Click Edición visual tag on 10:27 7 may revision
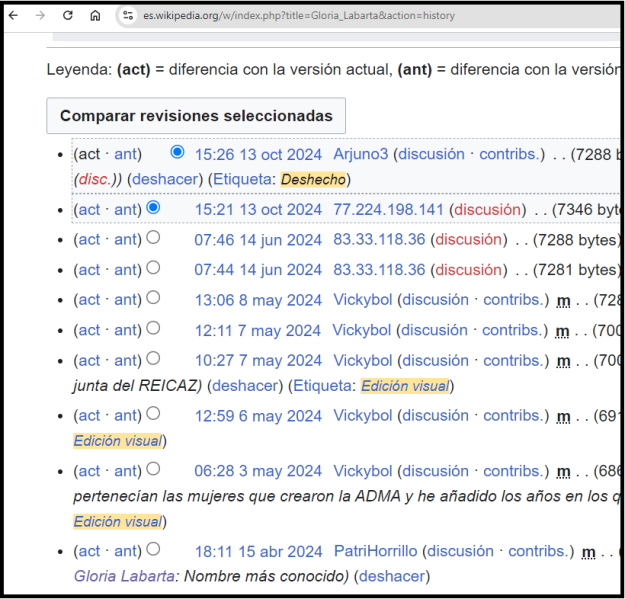This screenshot has width=625, height=599. [406, 386]
